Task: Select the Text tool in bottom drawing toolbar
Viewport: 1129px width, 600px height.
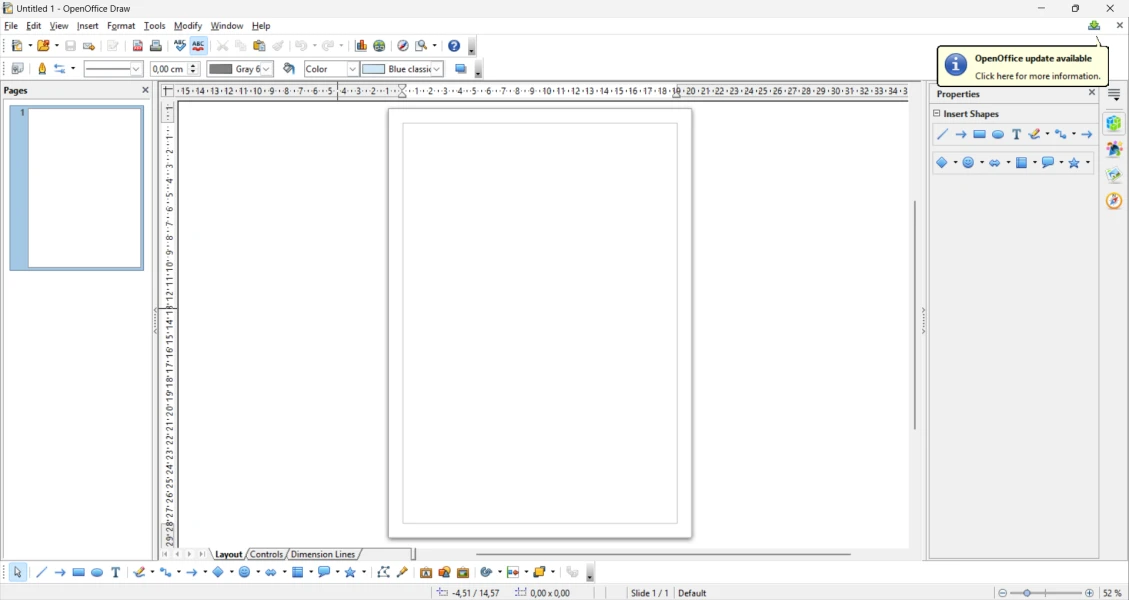Action: pyautogui.click(x=116, y=573)
